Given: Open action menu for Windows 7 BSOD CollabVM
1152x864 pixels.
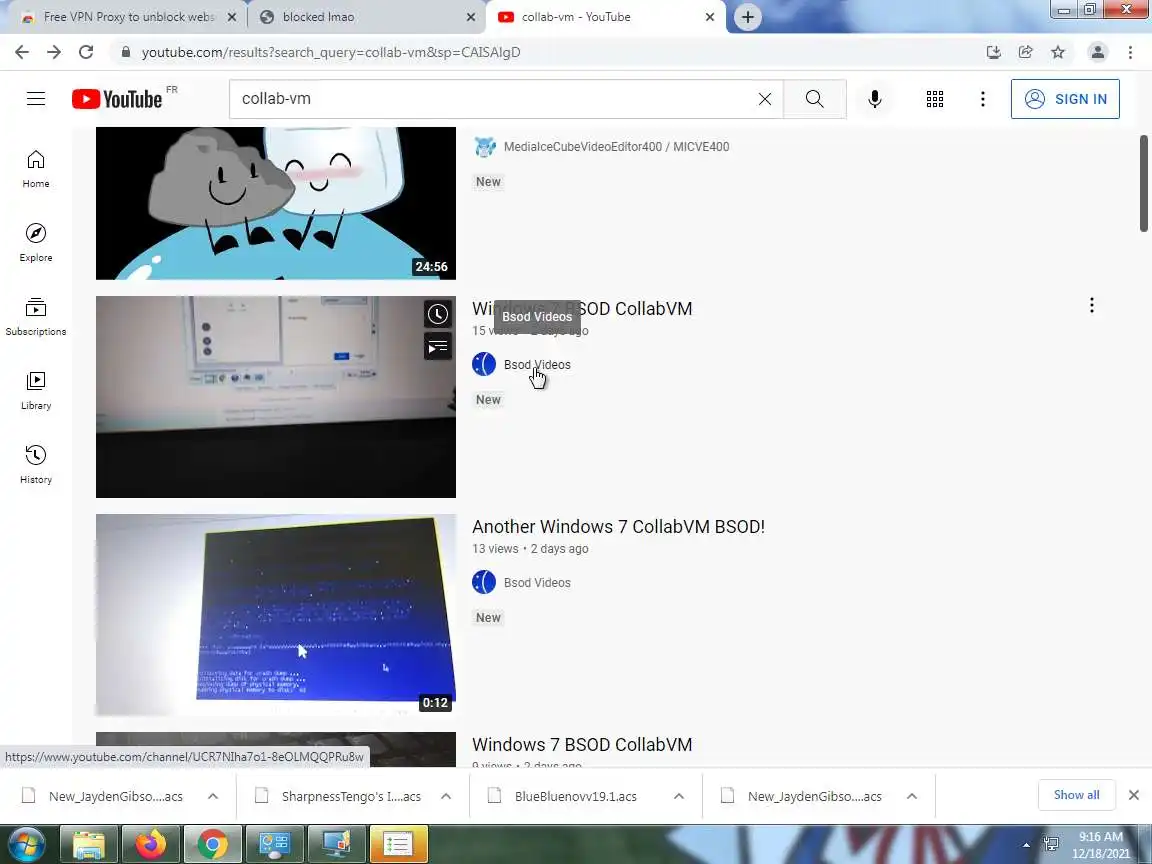Looking at the screenshot, I should [1092, 305].
